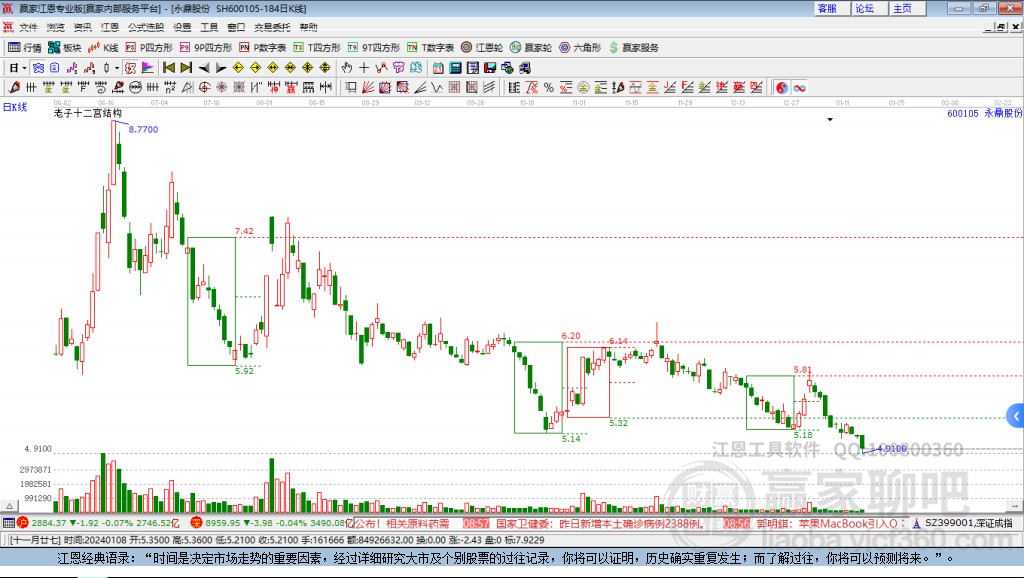Select the crosshair plus cursor tool
The image size is (1024, 578).
[364, 68]
